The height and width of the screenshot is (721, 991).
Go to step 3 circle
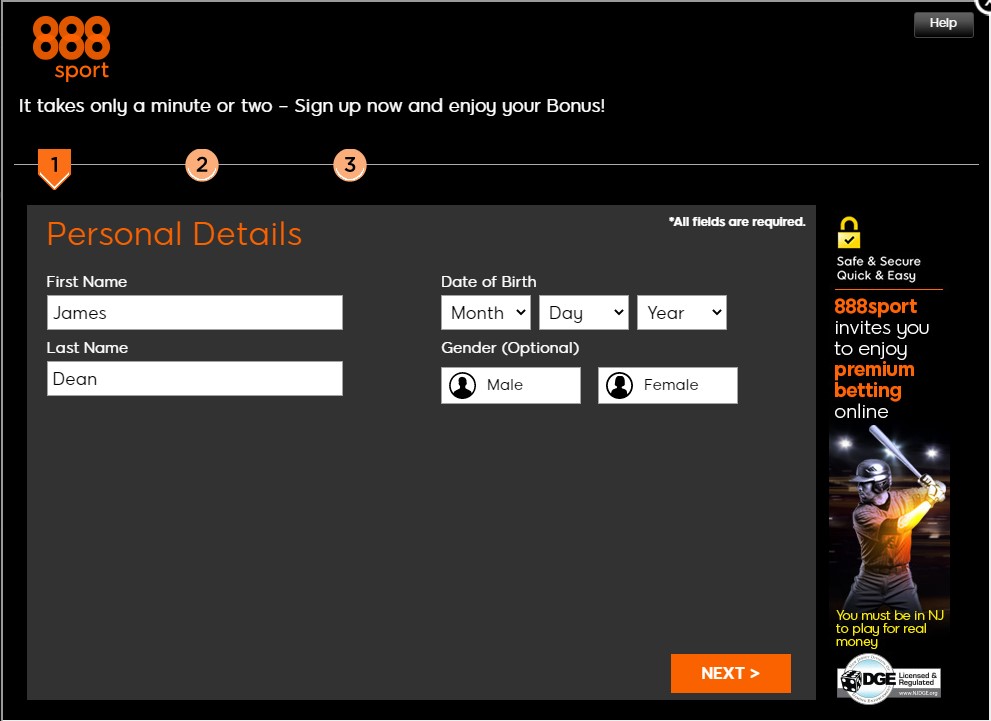tap(350, 165)
